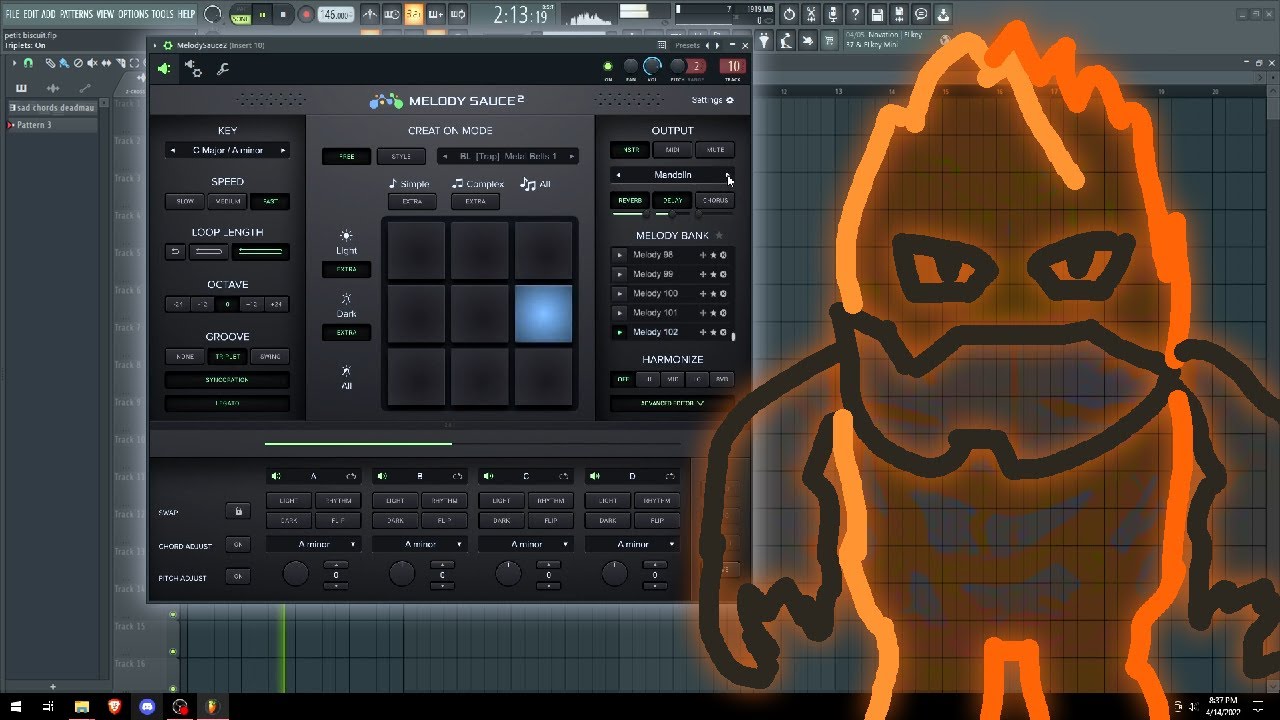
Task: Click the EXTRA button under Simple
Action: click(412, 202)
